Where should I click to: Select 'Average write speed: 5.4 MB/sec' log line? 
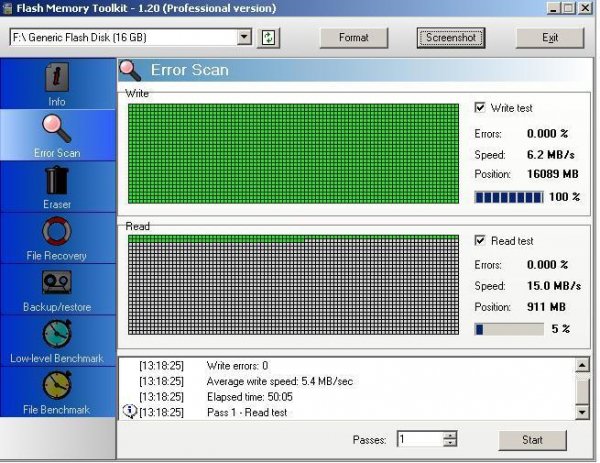[280, 381]
